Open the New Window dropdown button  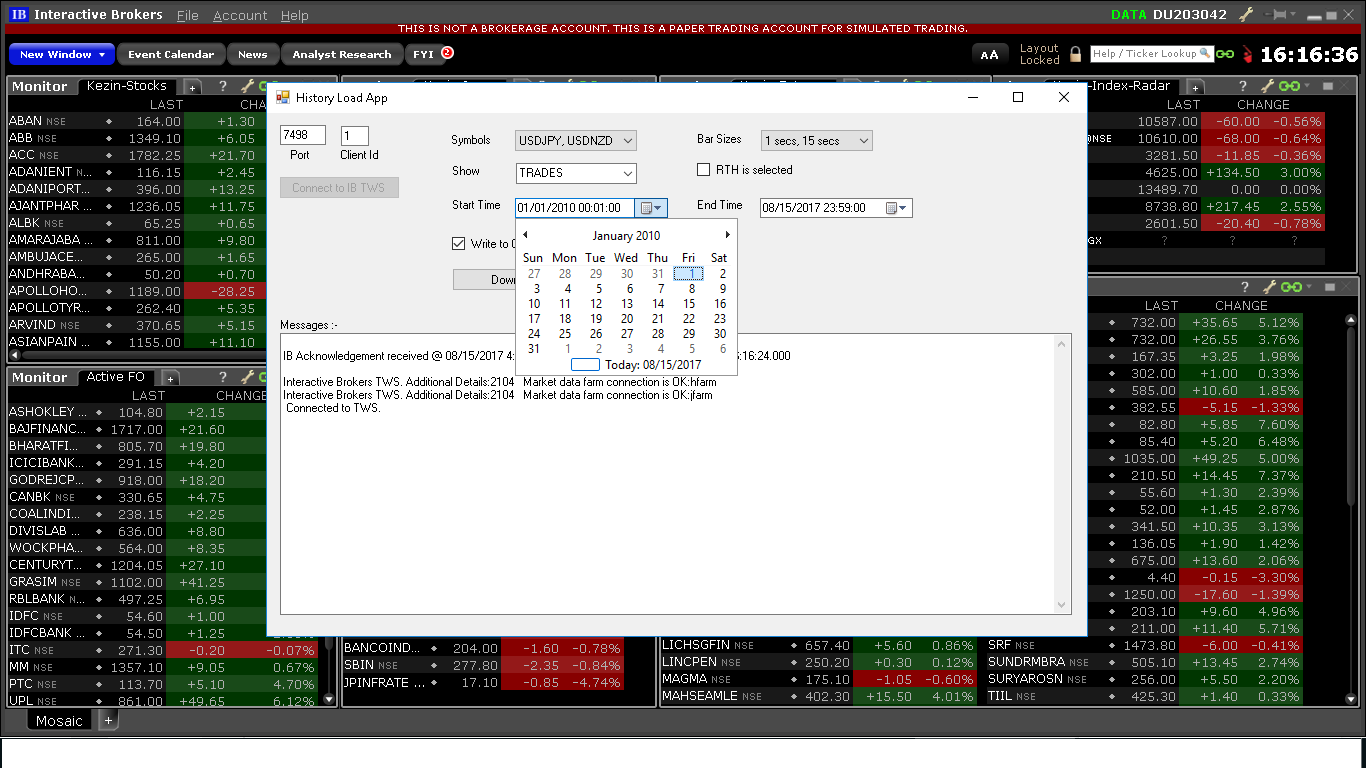(62, 55)
